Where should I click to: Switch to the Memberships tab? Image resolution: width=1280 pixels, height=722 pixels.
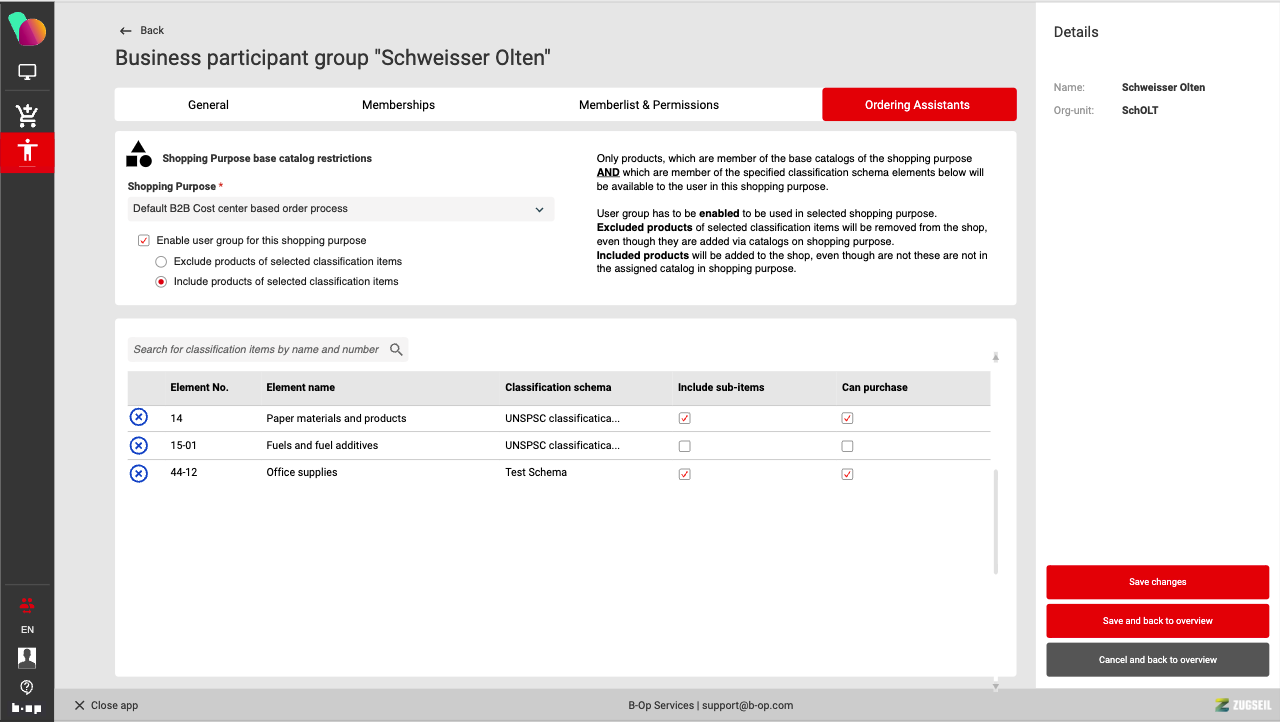(398, 105)
